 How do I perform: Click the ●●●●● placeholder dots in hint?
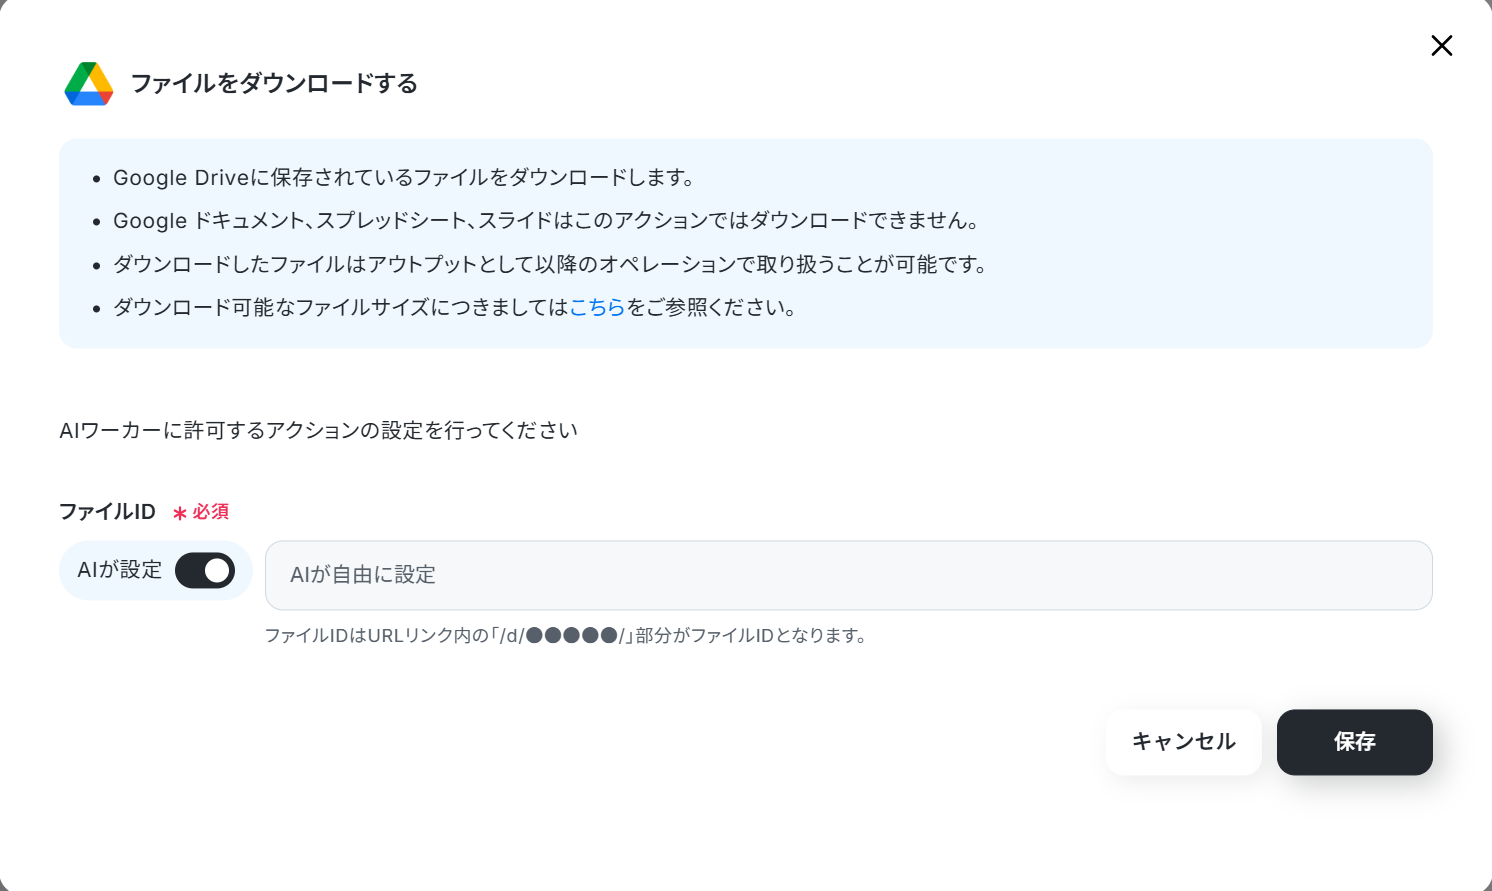pos(571,636)
